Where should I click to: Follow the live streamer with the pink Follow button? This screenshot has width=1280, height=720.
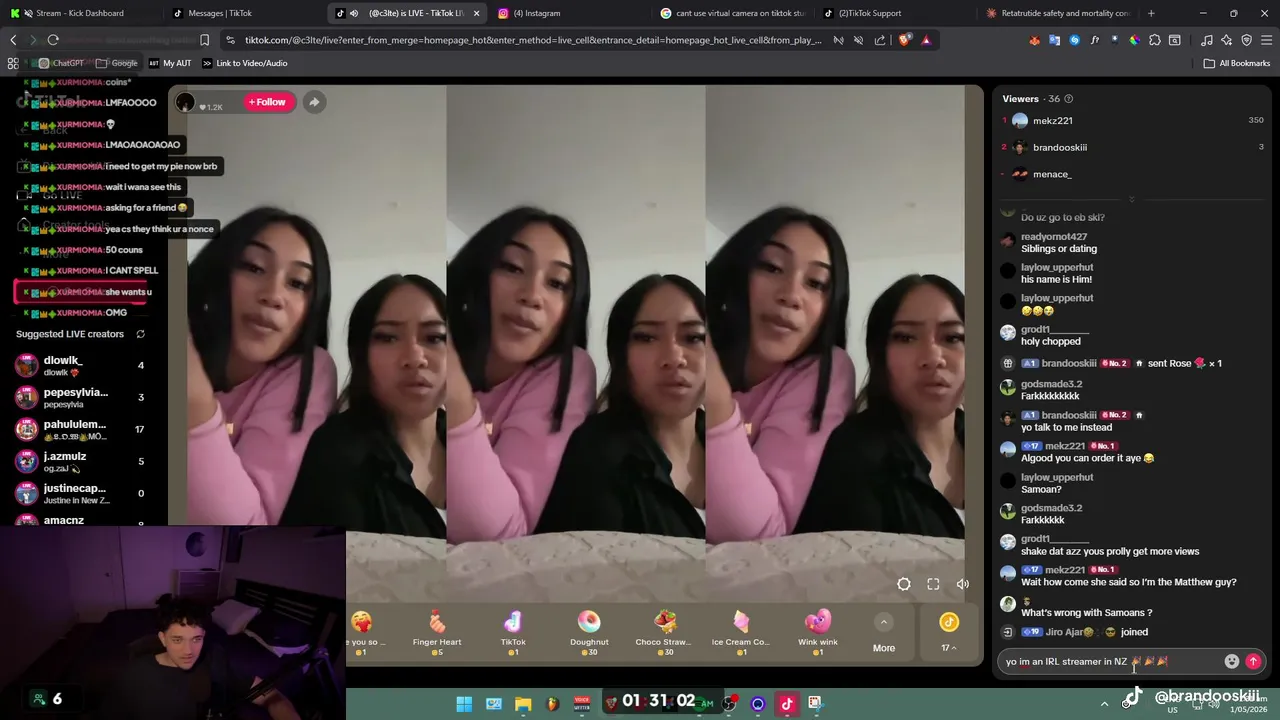point(267,102)
